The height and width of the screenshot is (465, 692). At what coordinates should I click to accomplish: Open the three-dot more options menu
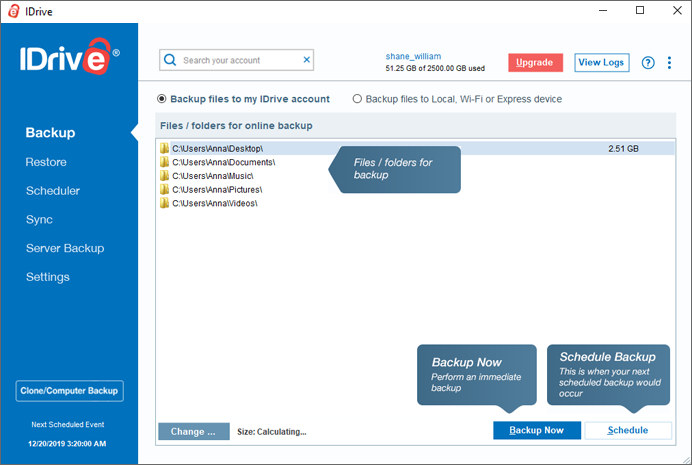click(x=669, y=63)
